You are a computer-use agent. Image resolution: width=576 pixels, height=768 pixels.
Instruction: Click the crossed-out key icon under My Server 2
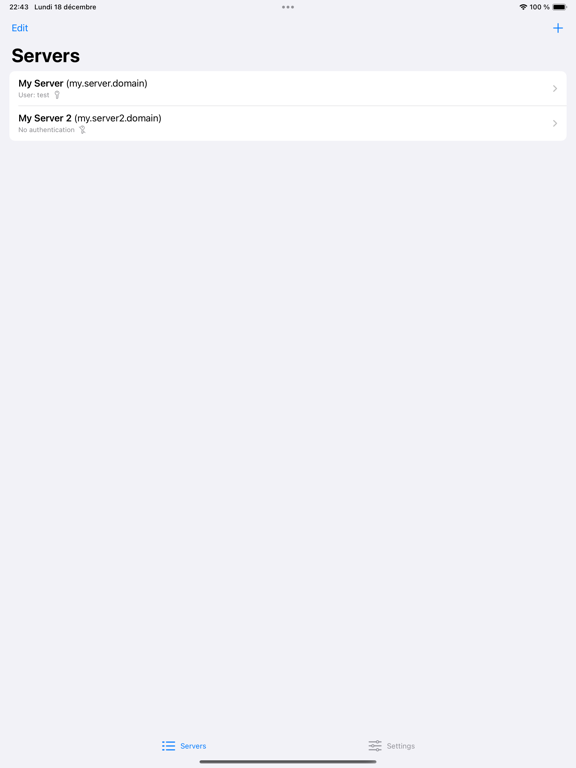82,130
